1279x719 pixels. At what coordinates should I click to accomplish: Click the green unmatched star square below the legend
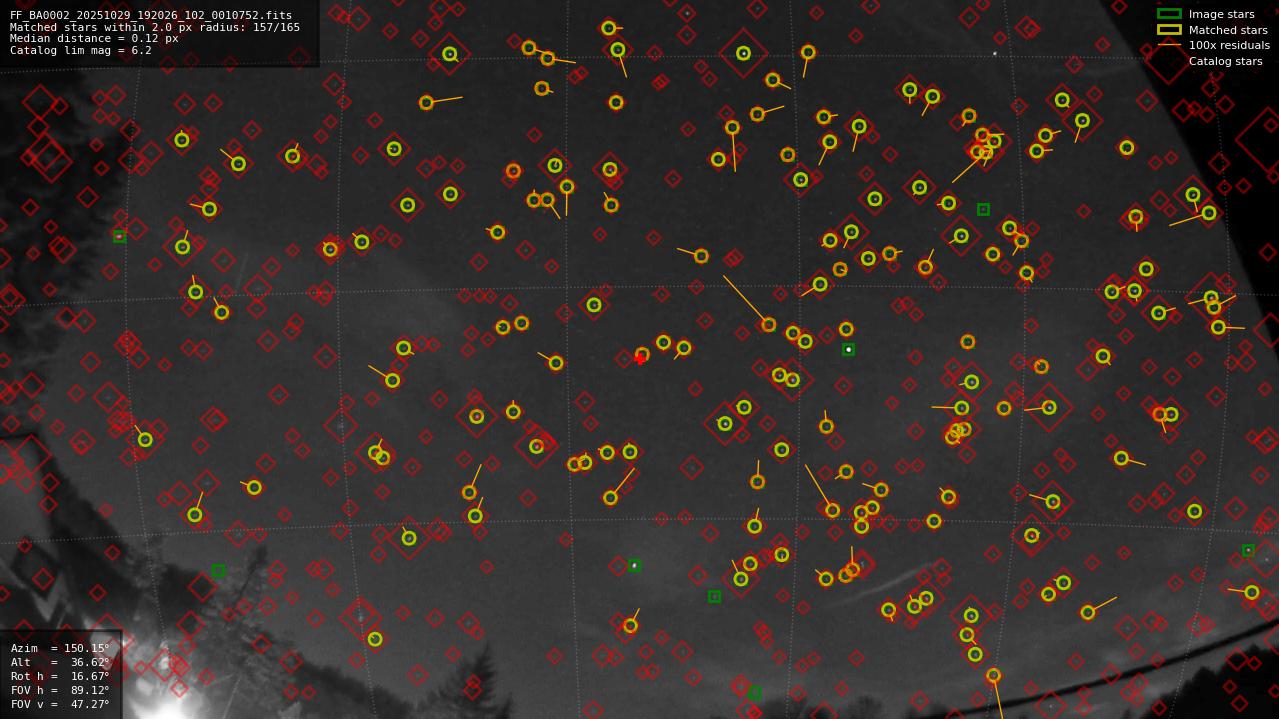click(983, 210)
